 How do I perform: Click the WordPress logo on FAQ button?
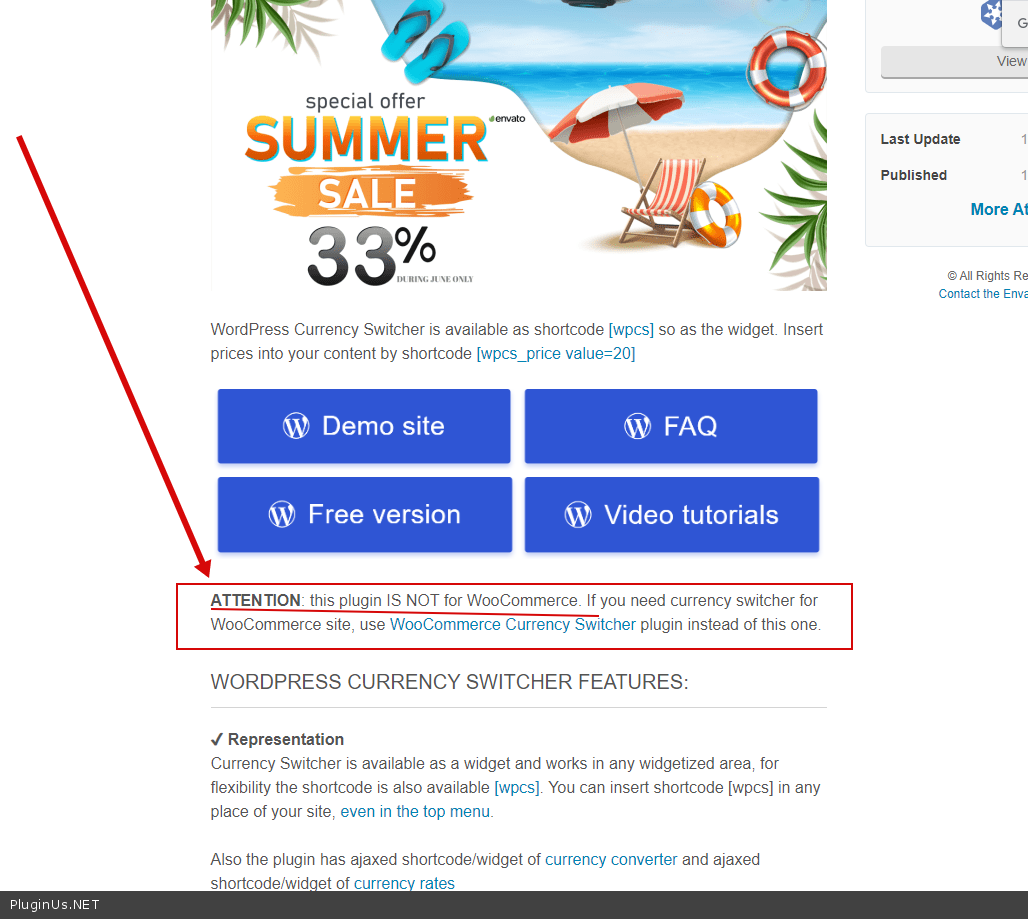[x=637, y=426]
